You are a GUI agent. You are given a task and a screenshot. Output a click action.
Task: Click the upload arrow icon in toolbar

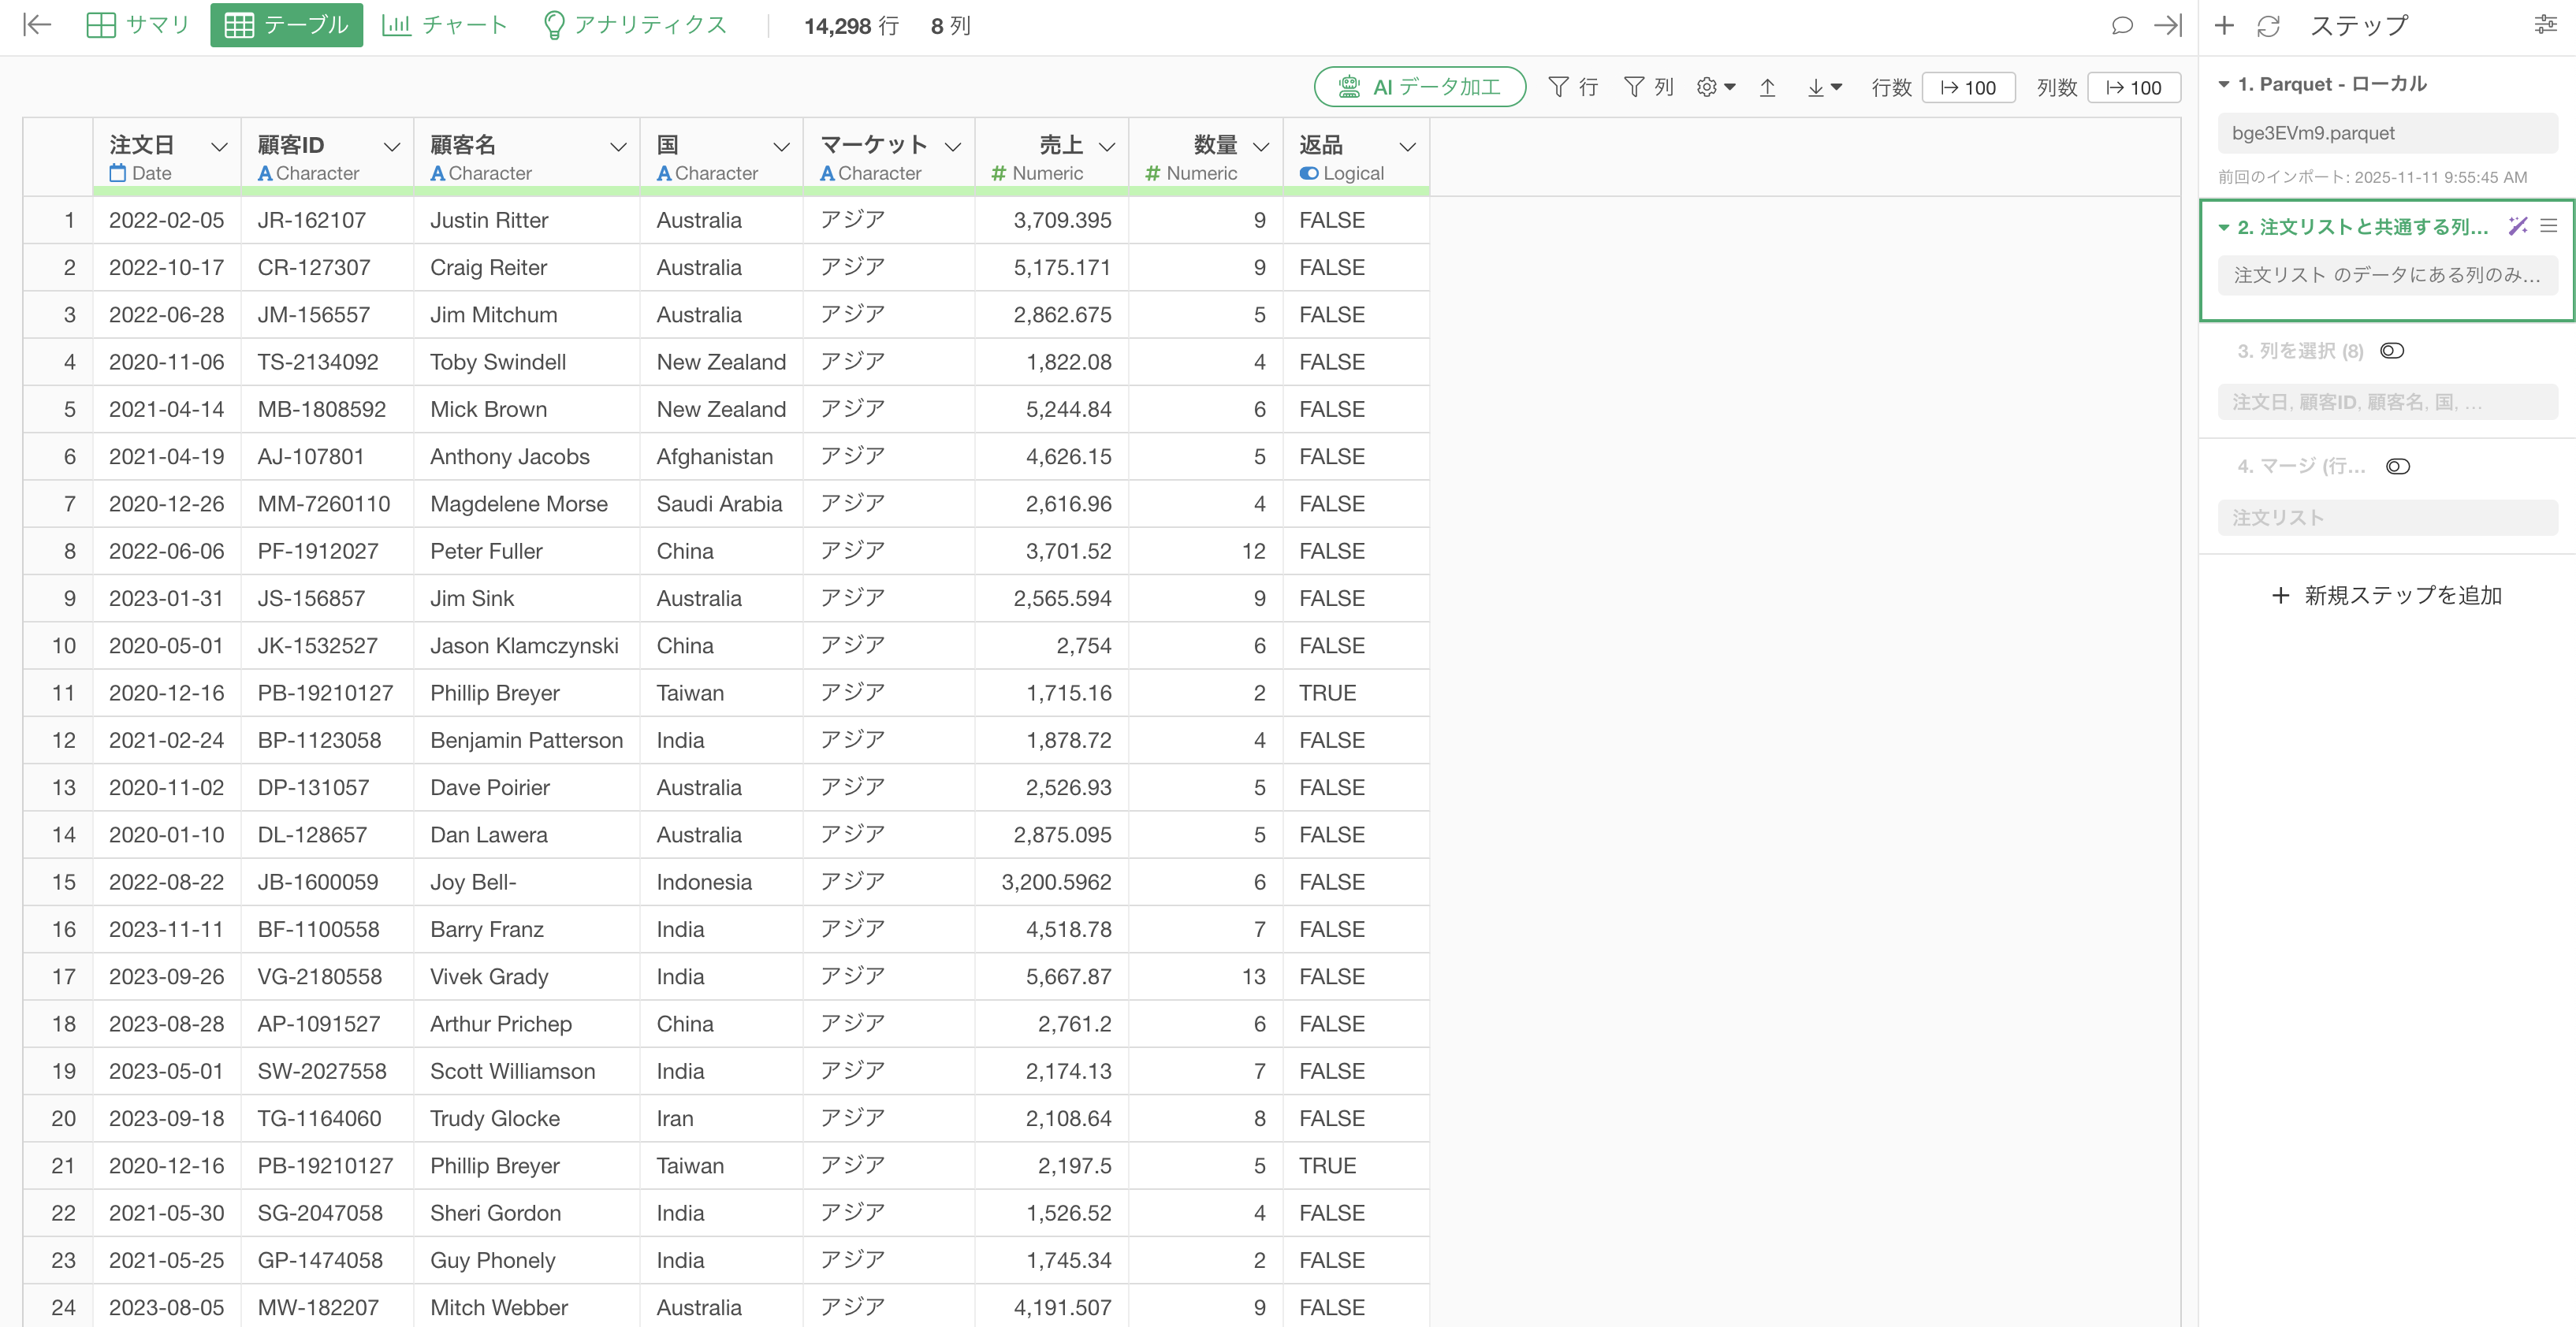(1767, 88)
